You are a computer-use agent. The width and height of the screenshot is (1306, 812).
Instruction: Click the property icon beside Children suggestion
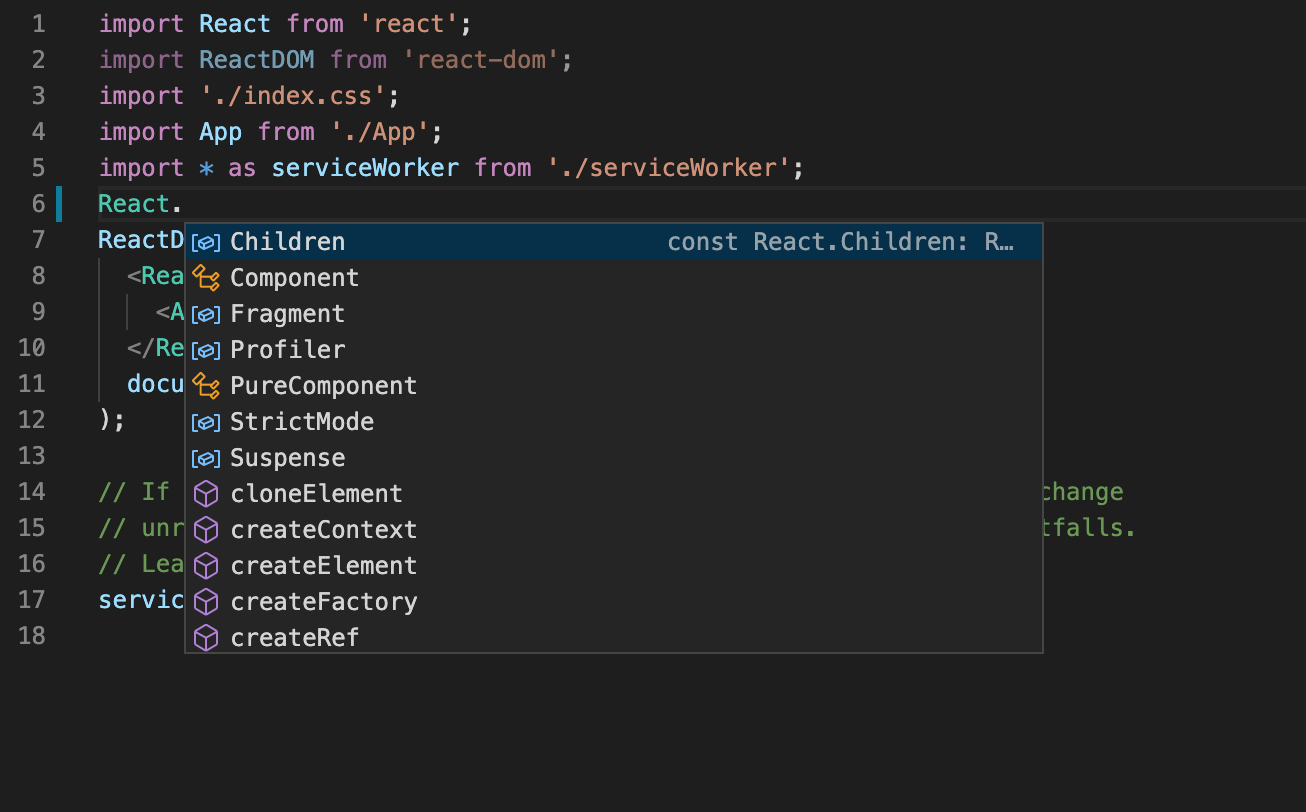coord(206,241)
